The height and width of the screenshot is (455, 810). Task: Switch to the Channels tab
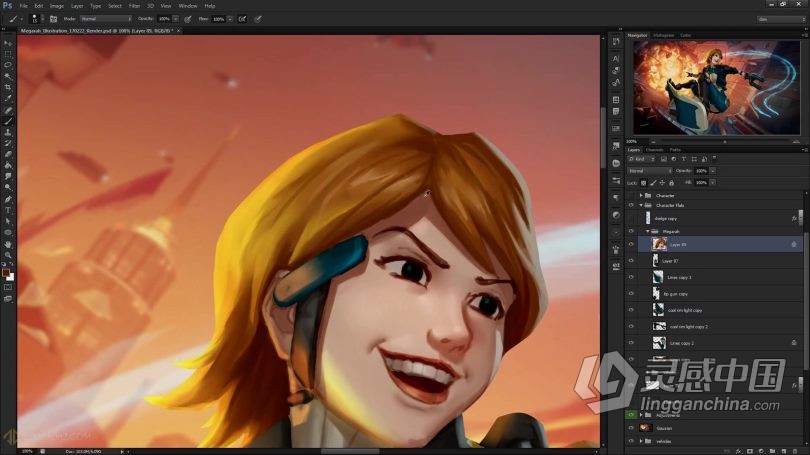click(654, 150)
